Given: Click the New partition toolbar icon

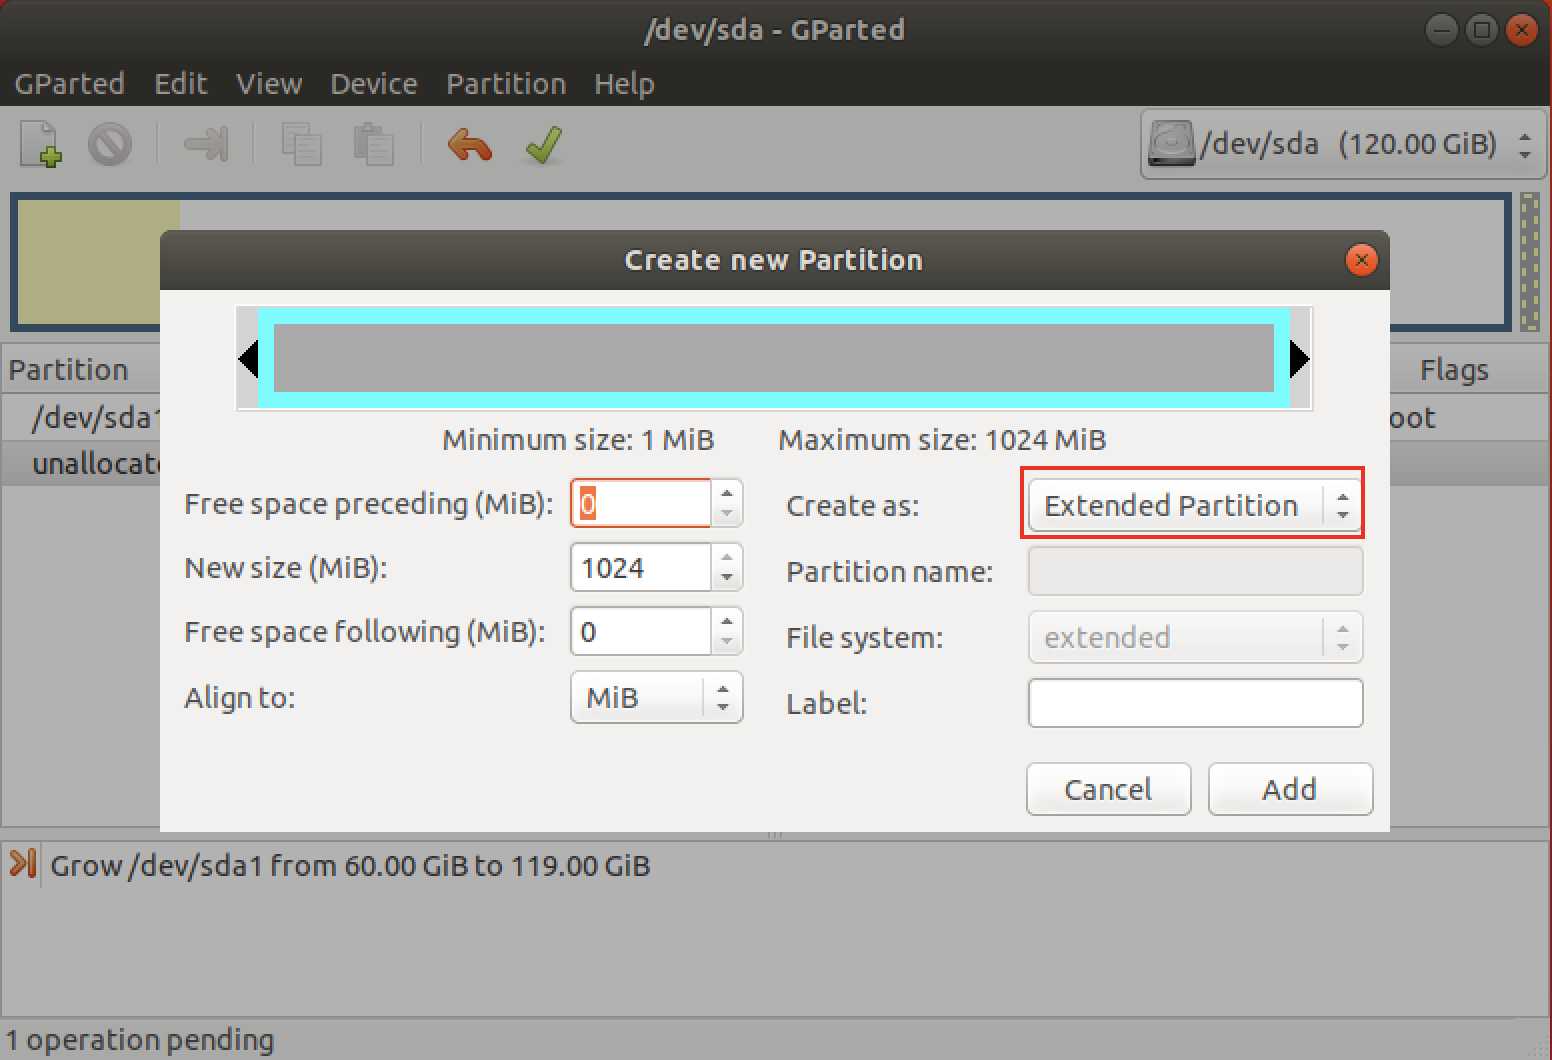Looking at the screenshot, I should click(41, 144).
